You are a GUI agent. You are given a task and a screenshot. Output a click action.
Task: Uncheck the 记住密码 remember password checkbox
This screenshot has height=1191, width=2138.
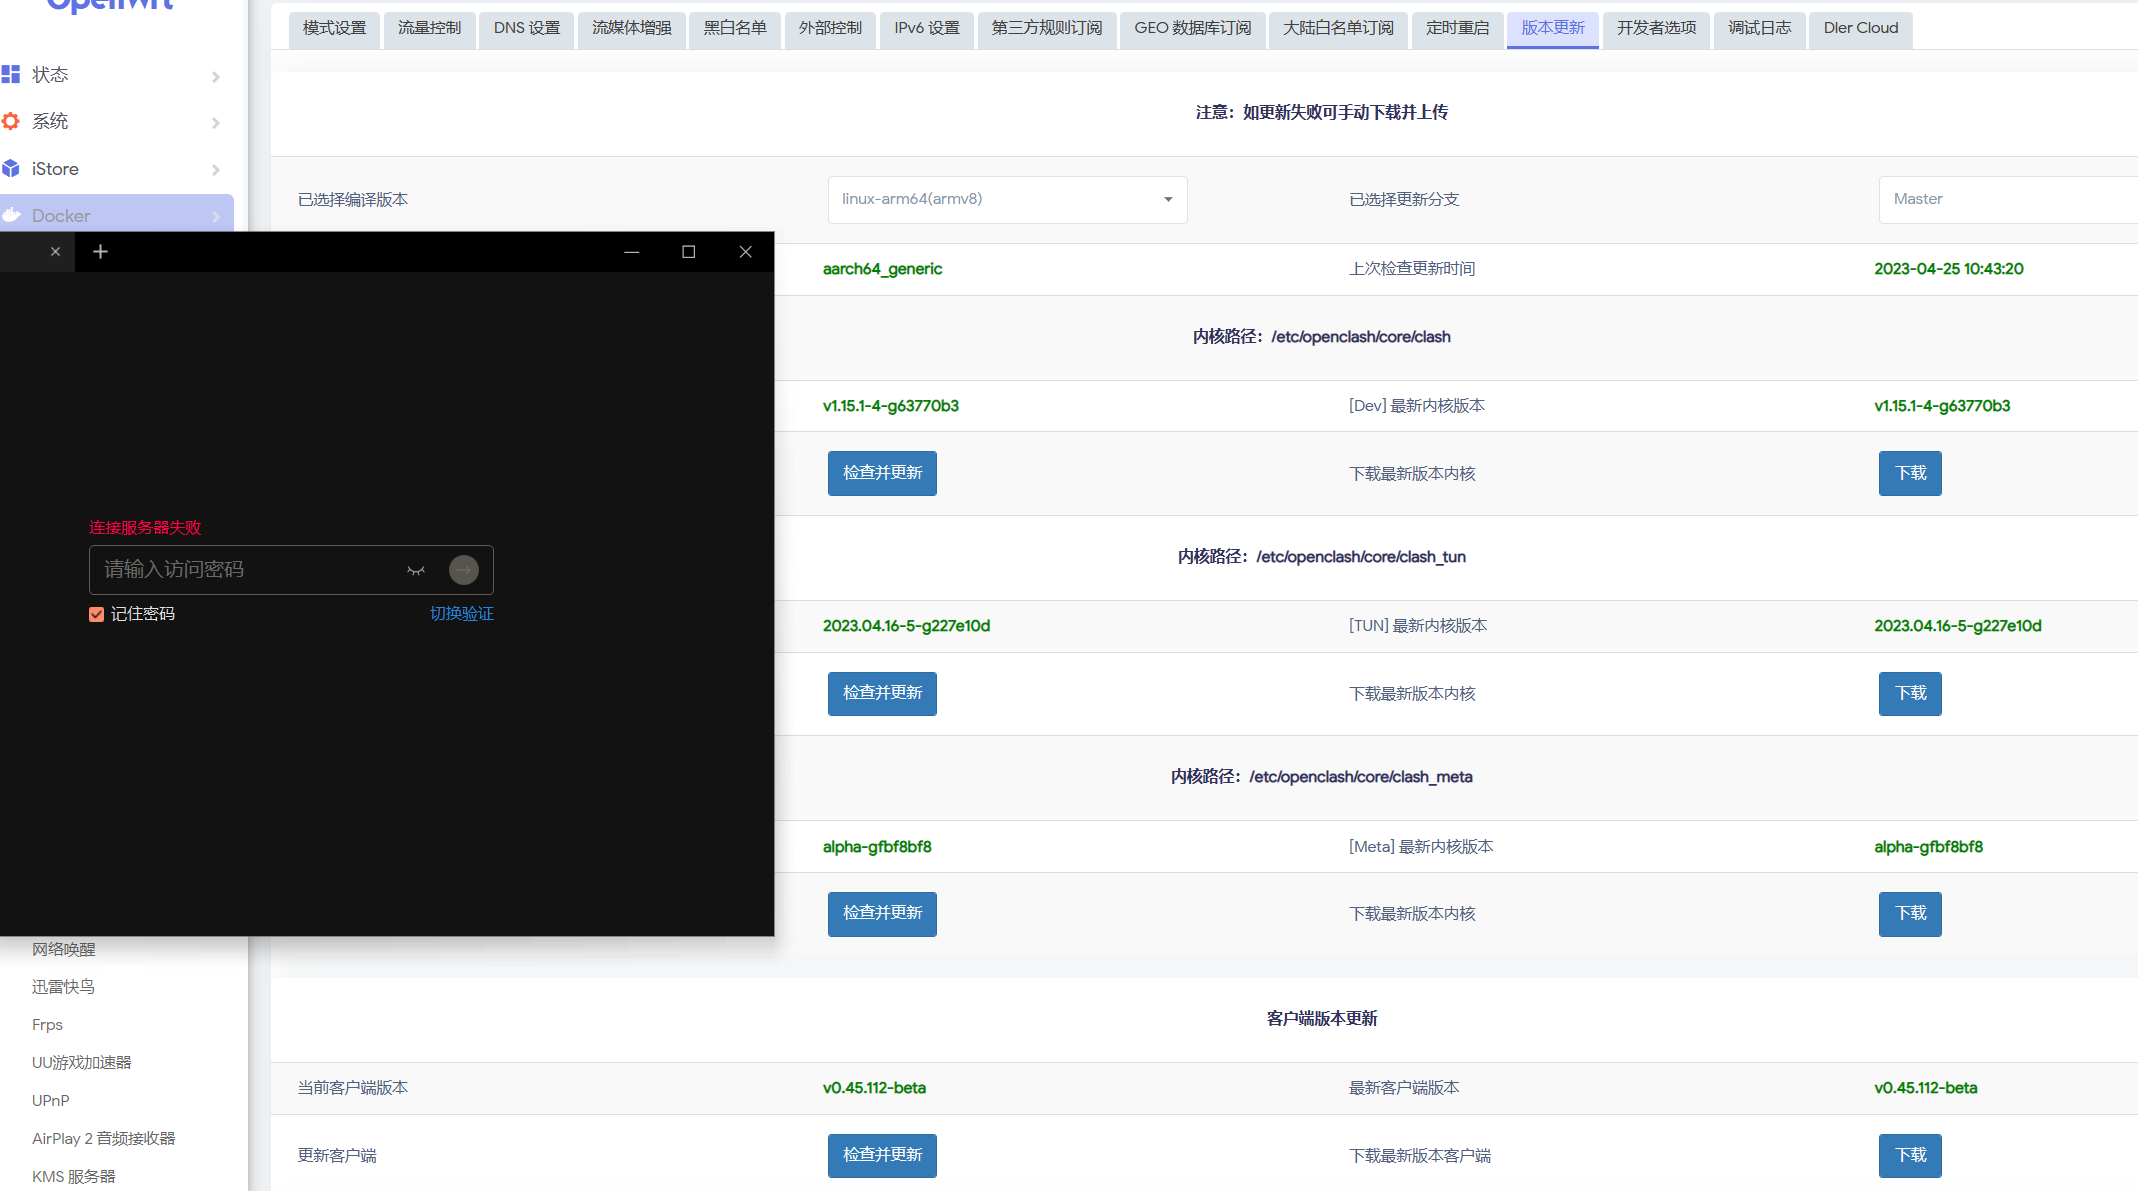[x=96, y=613]
